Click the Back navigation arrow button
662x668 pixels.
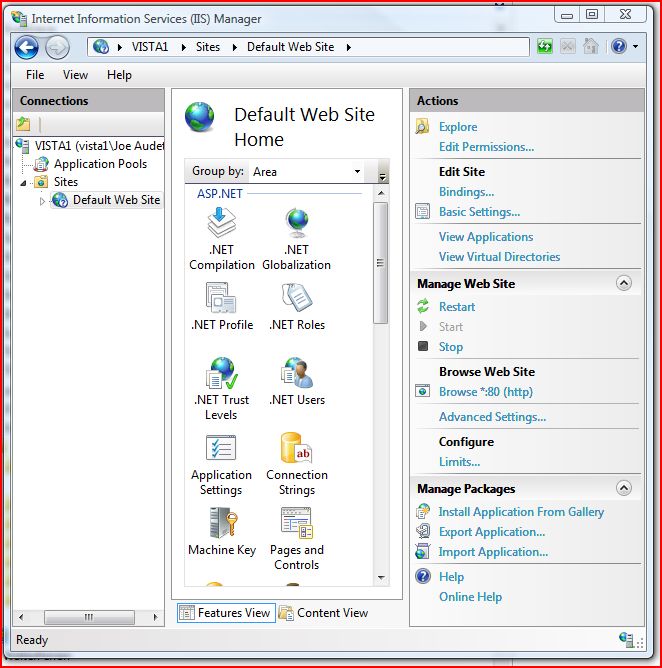pos(26,47)
